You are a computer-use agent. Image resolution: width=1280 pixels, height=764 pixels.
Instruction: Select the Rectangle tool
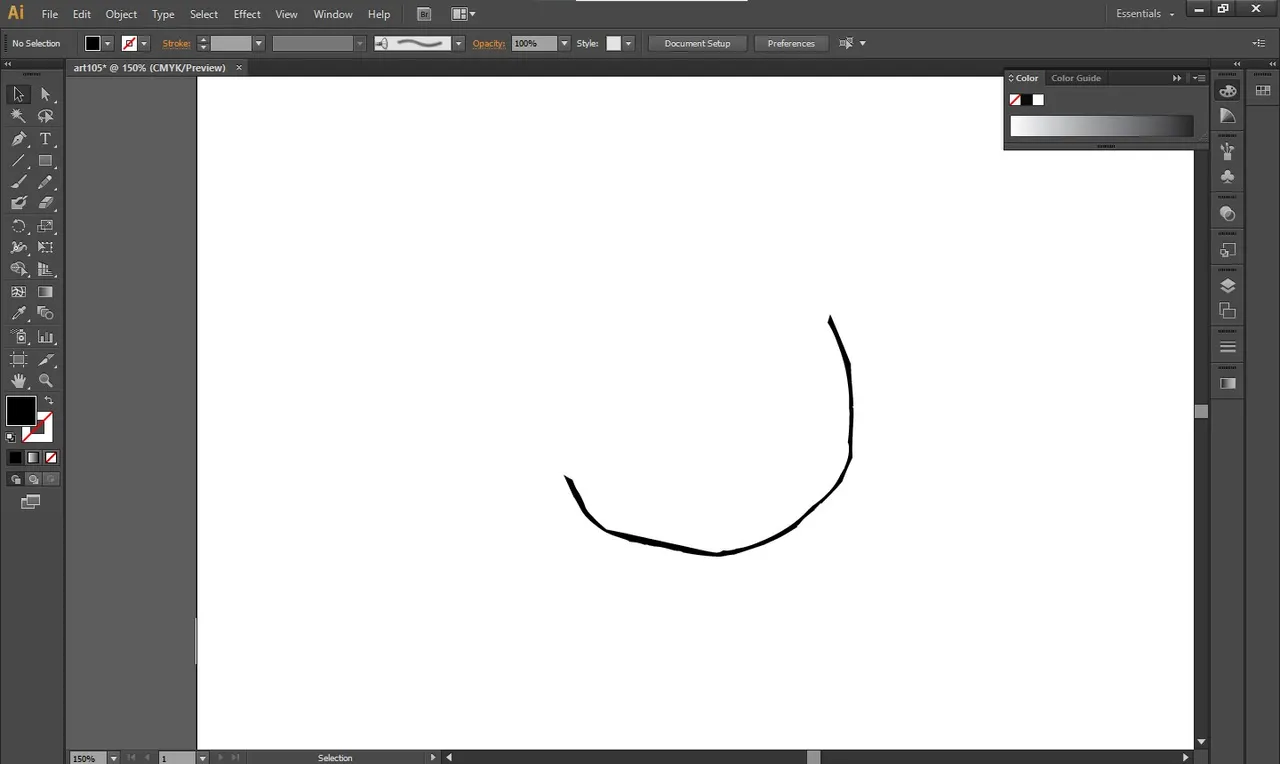pyautogui.click(x=45, y=161)
